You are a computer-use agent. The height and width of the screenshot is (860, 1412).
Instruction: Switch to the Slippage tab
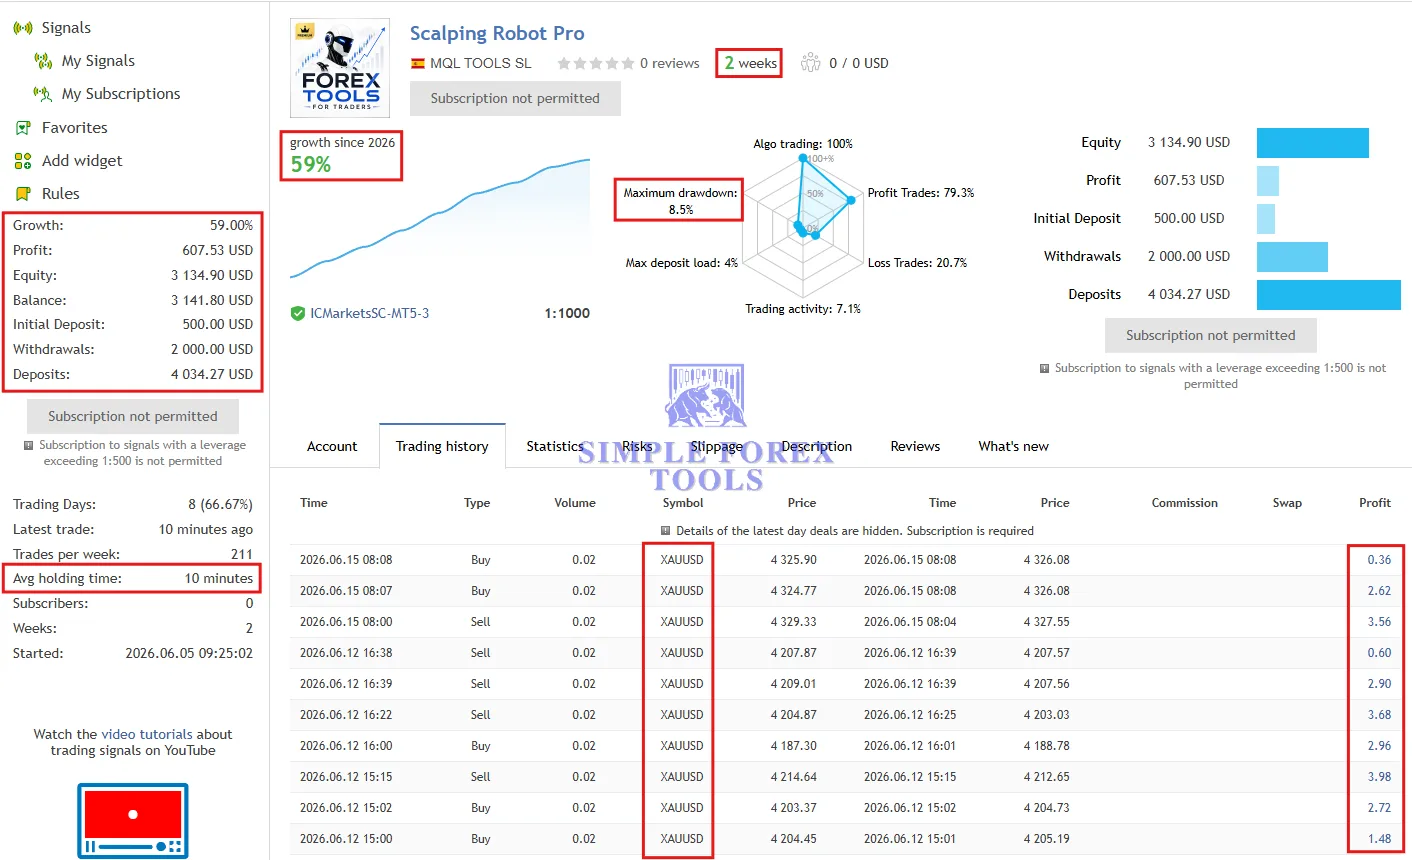click(x=717, y=446)
